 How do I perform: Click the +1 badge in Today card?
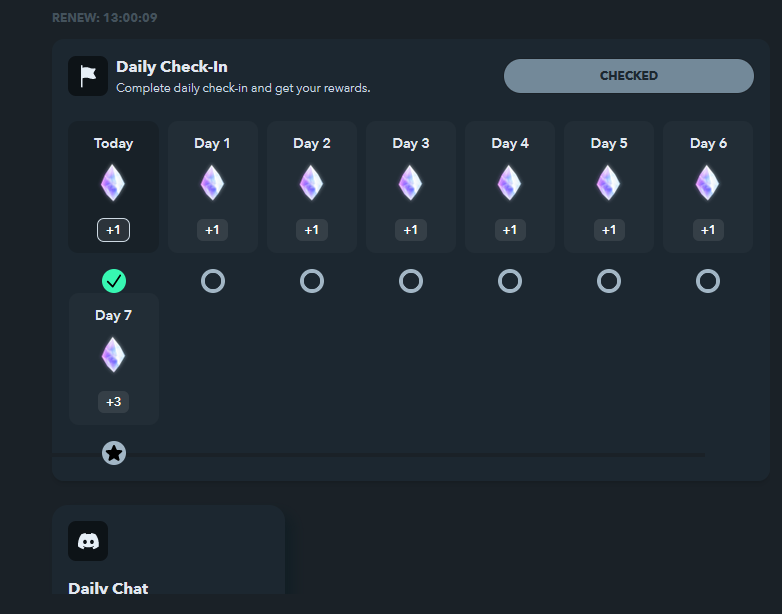113,230
